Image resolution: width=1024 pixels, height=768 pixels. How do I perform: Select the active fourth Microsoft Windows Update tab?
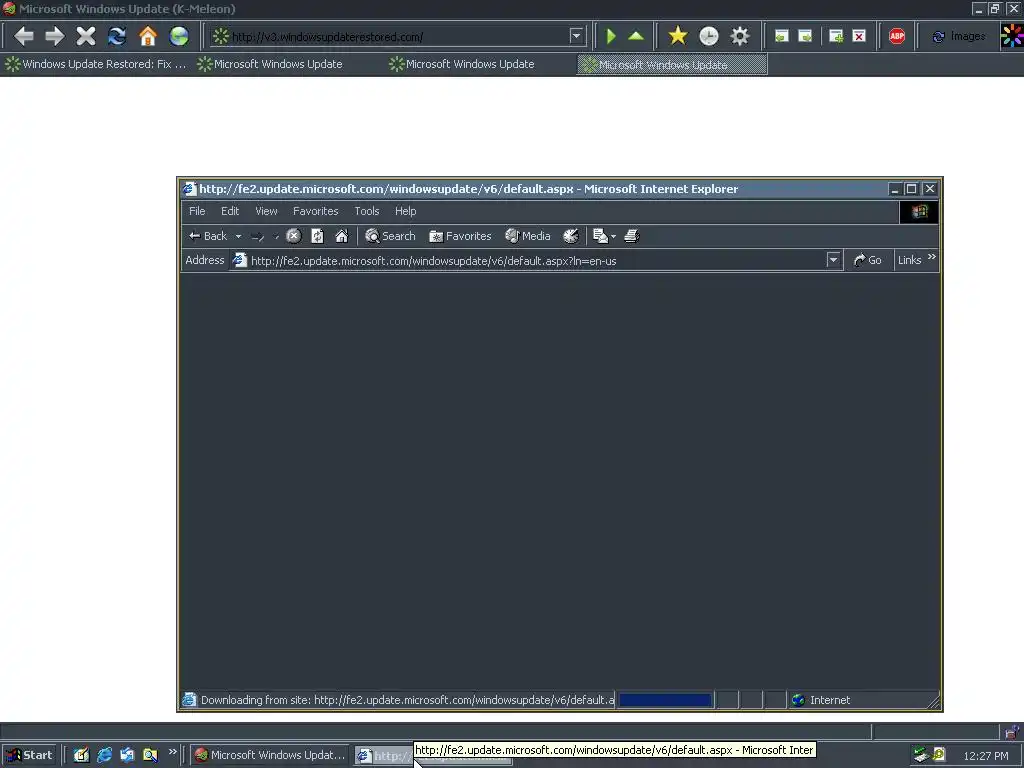pos(672,65)
